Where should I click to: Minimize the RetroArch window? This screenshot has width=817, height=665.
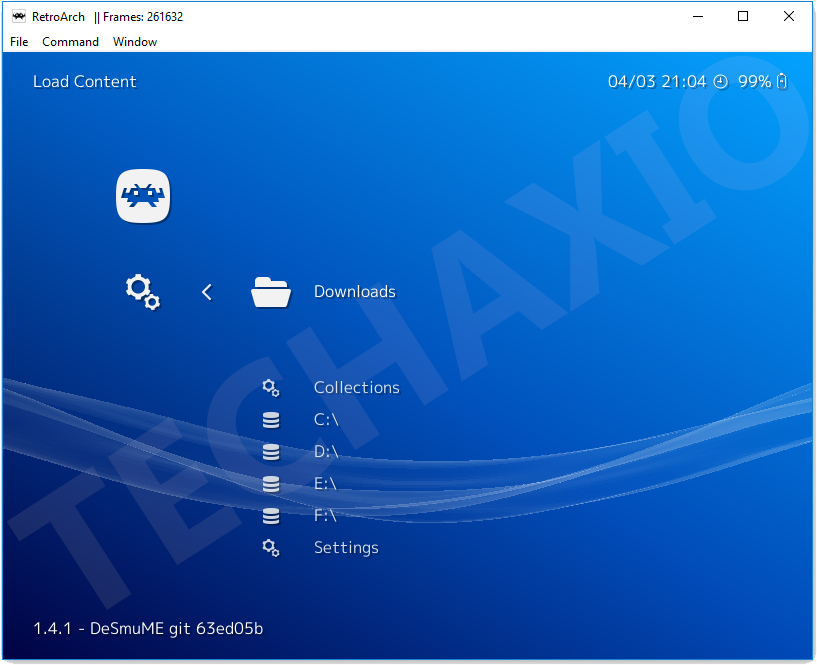coord(698,17)
